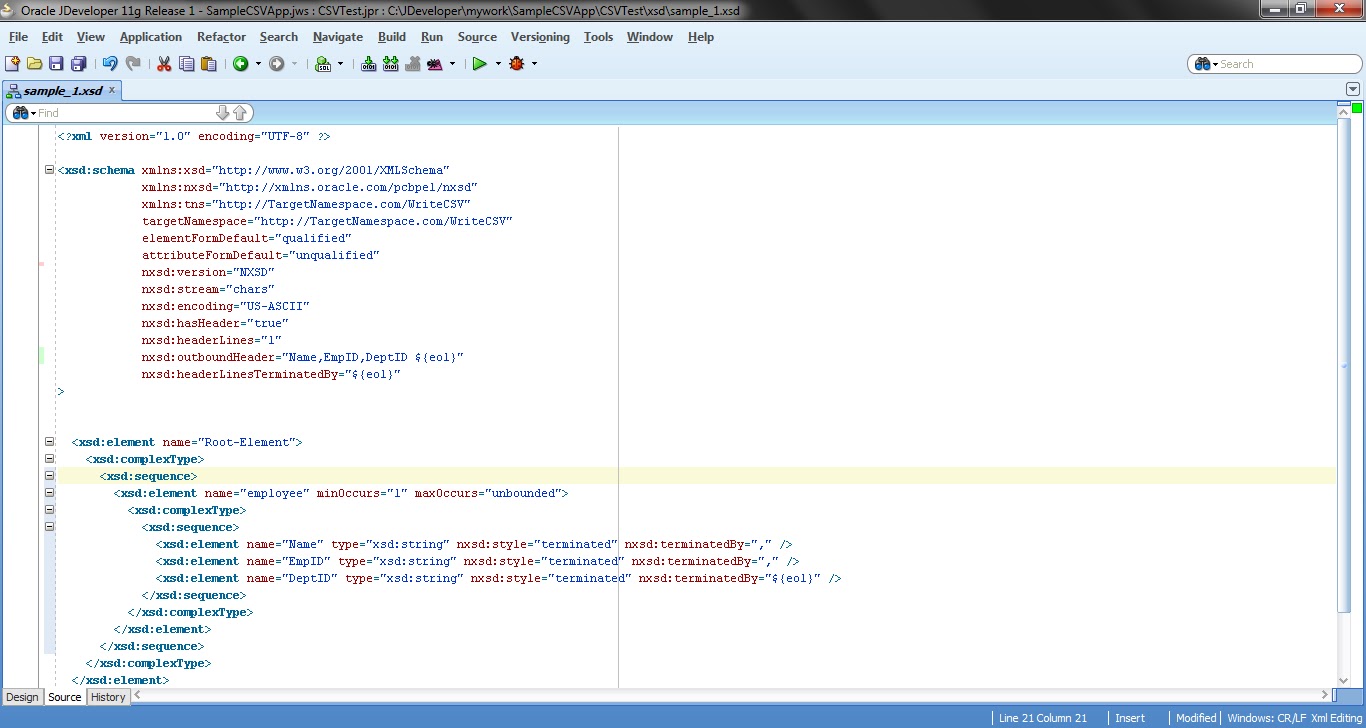Save all files with the Save All icon

78,63
